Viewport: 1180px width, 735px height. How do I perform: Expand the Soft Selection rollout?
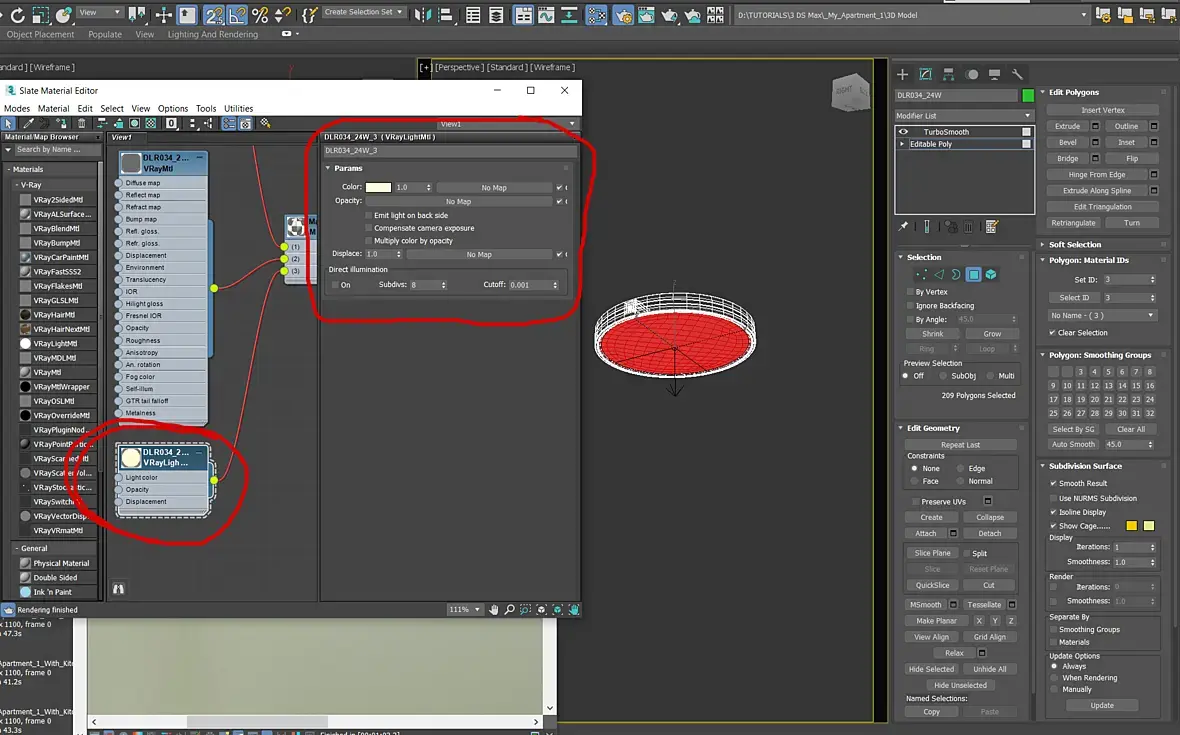click(1075, 244)
